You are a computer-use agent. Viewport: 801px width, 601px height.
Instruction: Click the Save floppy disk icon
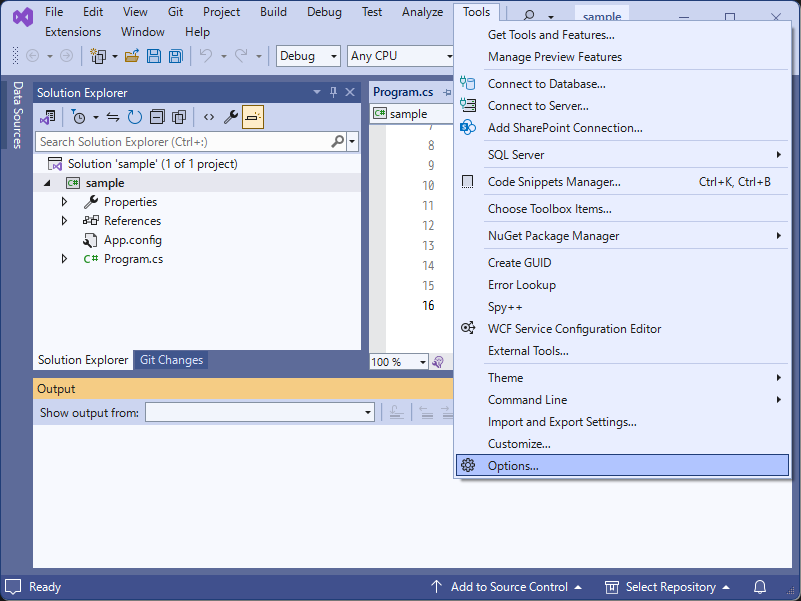click(x=154, y=56)
